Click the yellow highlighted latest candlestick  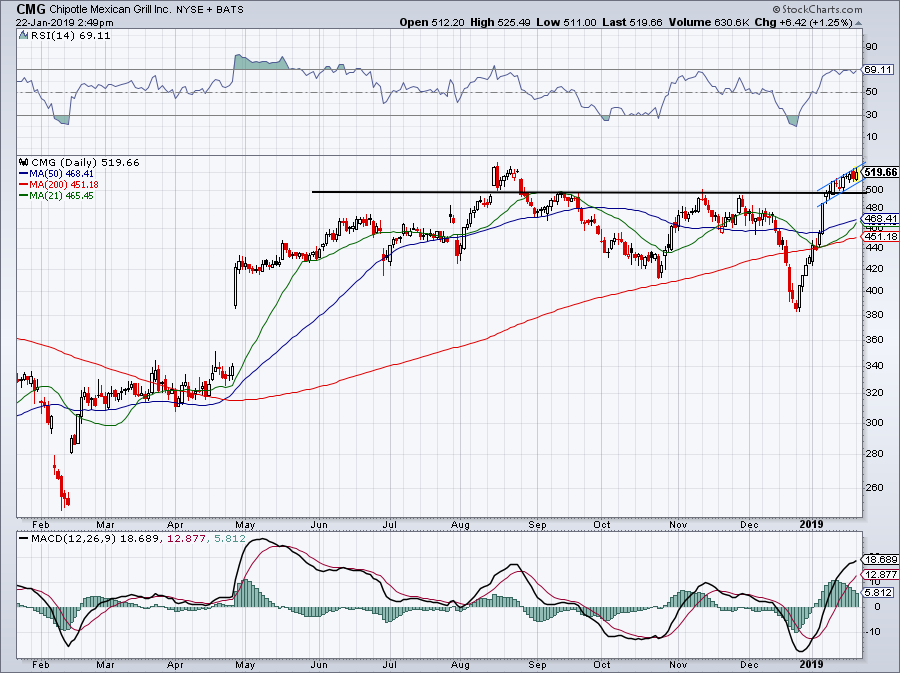tap(856, 174)
